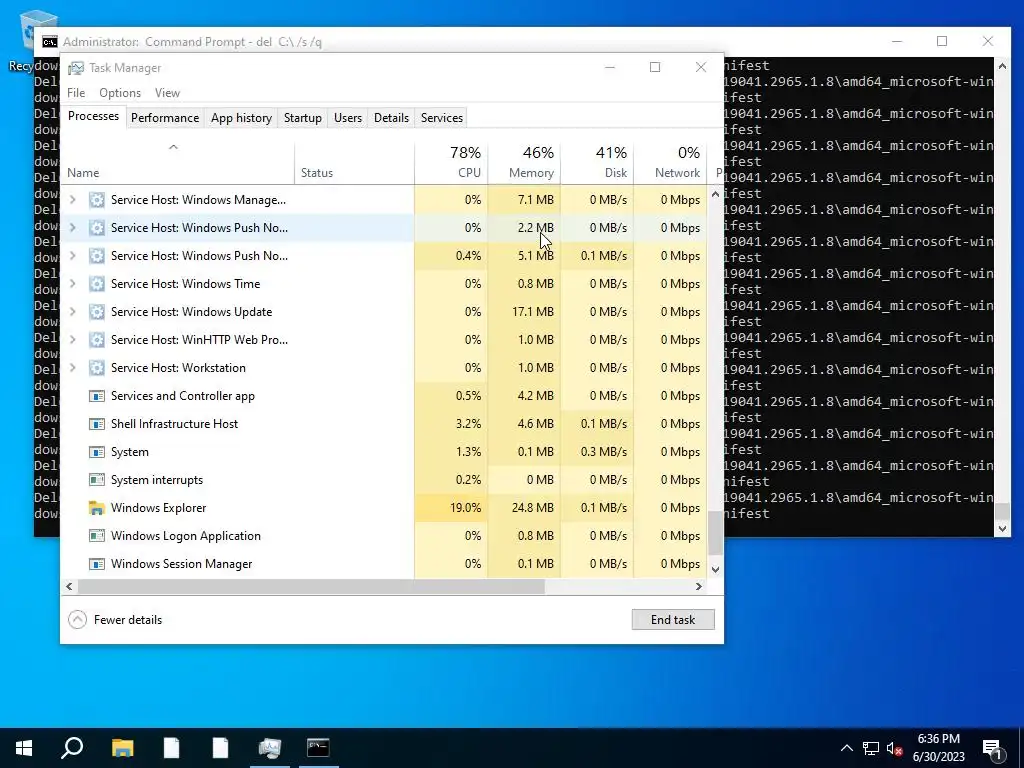The image size is (1024, 768).
Task: Expand the Windows Push No... row using 2.2 MB
Action: point(72,228)
